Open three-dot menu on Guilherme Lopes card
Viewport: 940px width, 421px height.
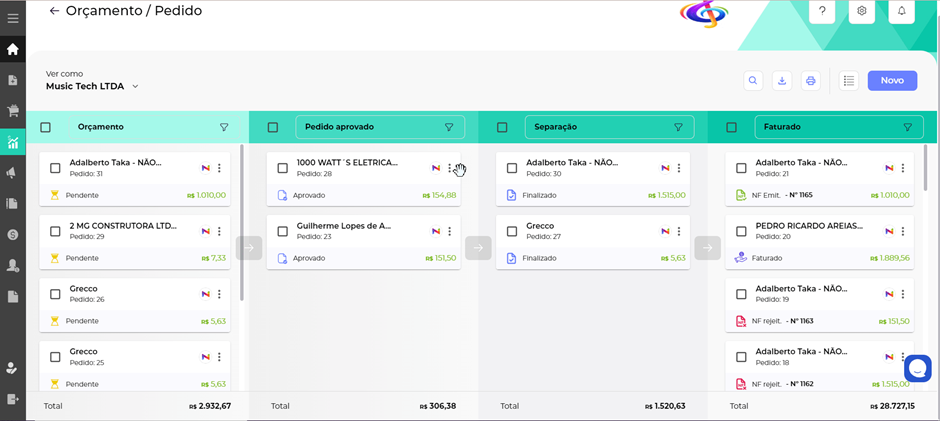coord(450,231)
